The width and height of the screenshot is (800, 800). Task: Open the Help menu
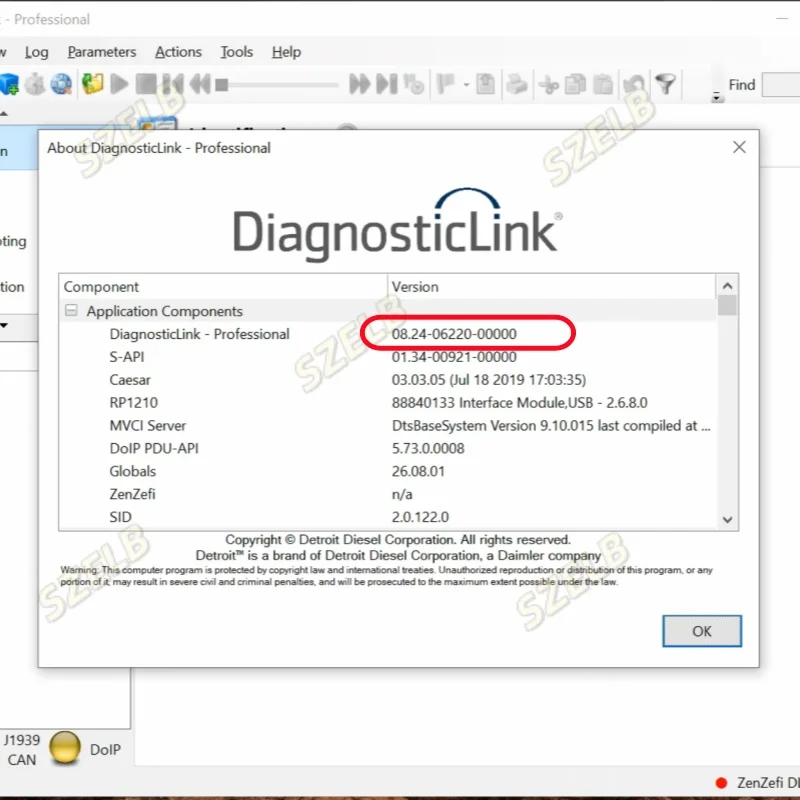[286, 52]
